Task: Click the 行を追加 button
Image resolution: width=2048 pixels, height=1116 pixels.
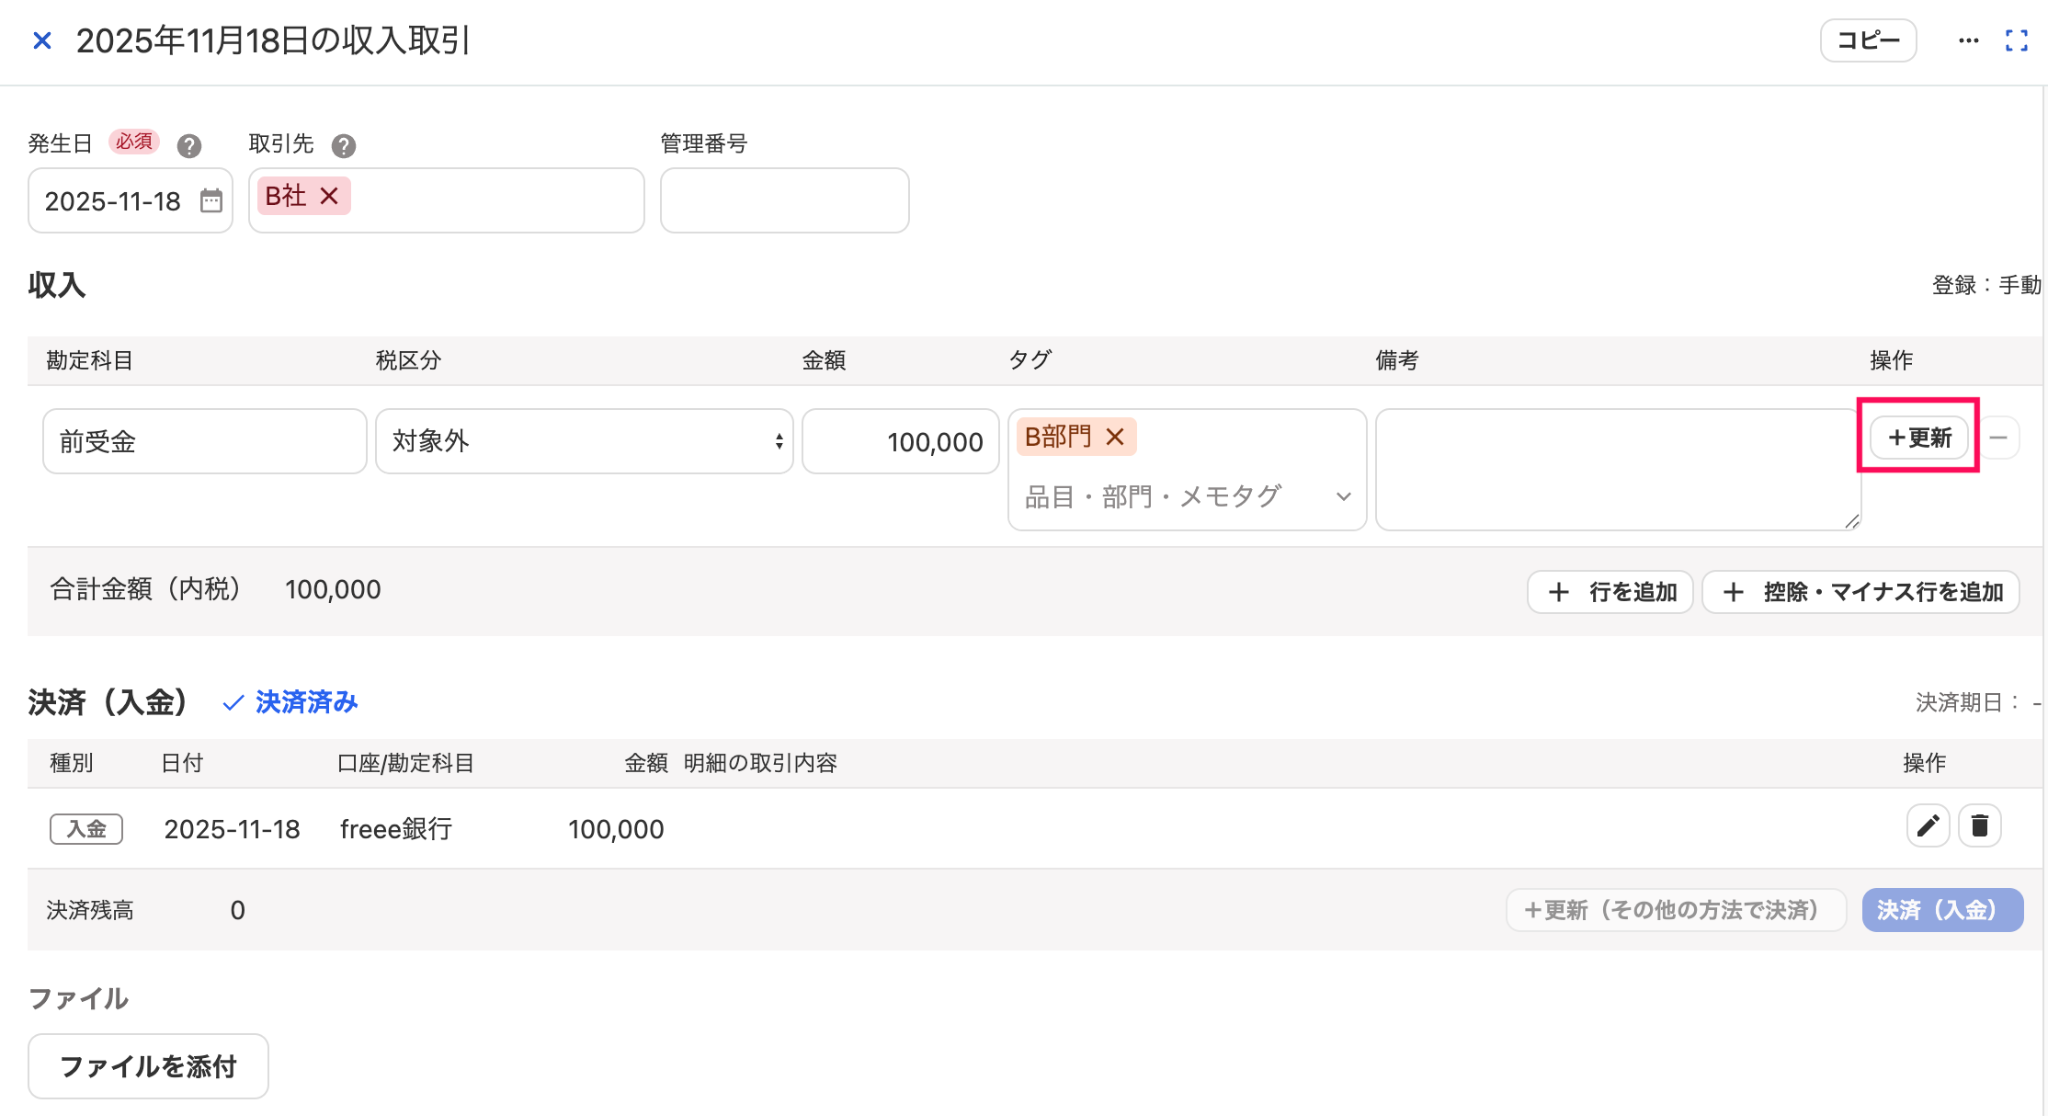Action: (x=1610, y=592)
